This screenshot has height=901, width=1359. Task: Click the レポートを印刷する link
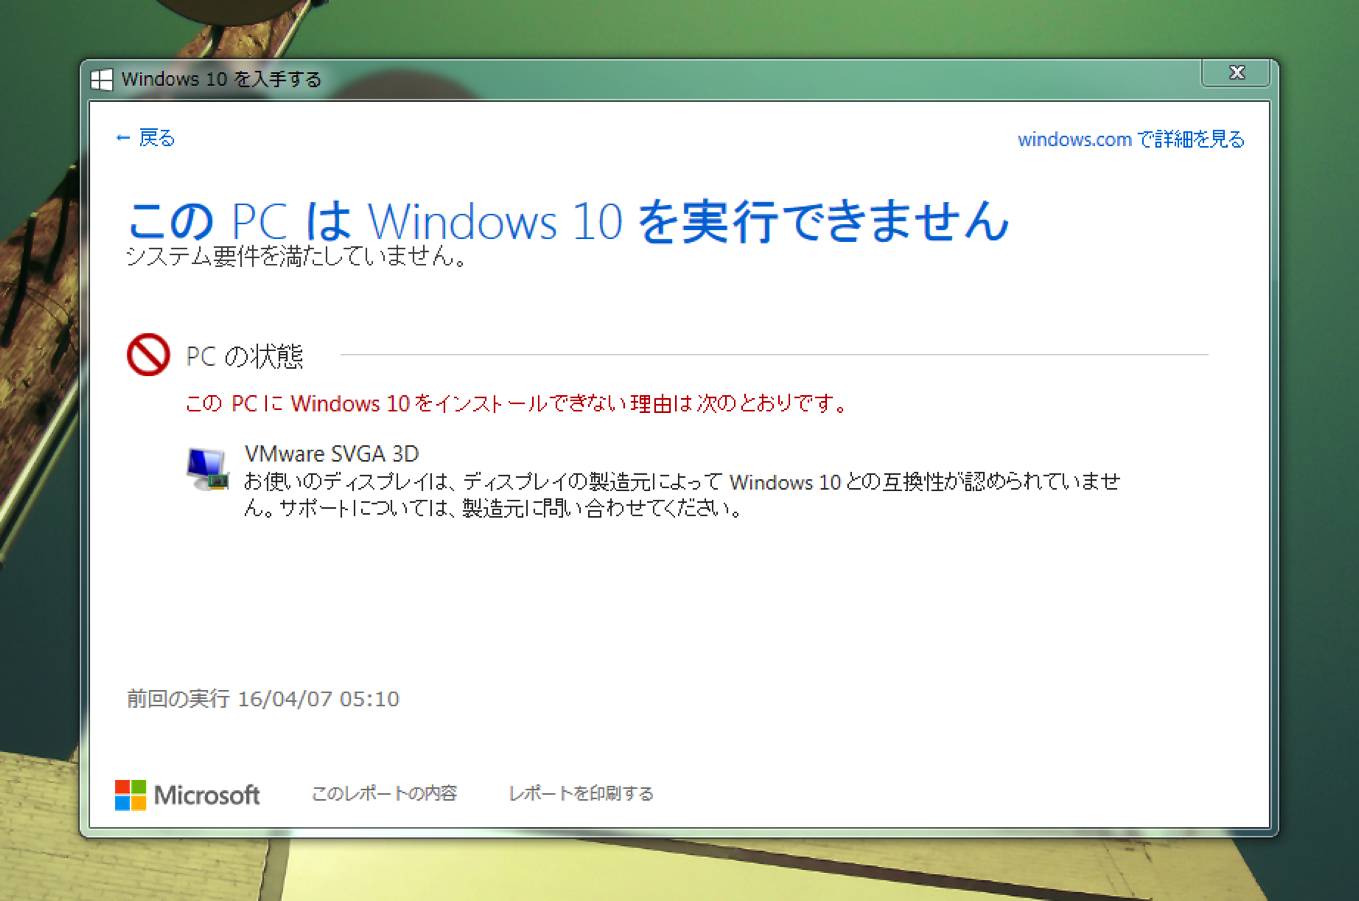coord(581,793)
